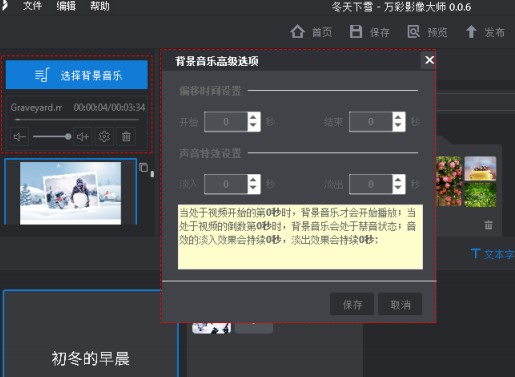Increase 淡出 value with up arrow
Screen dimensions: 515x377
(398, 180)
